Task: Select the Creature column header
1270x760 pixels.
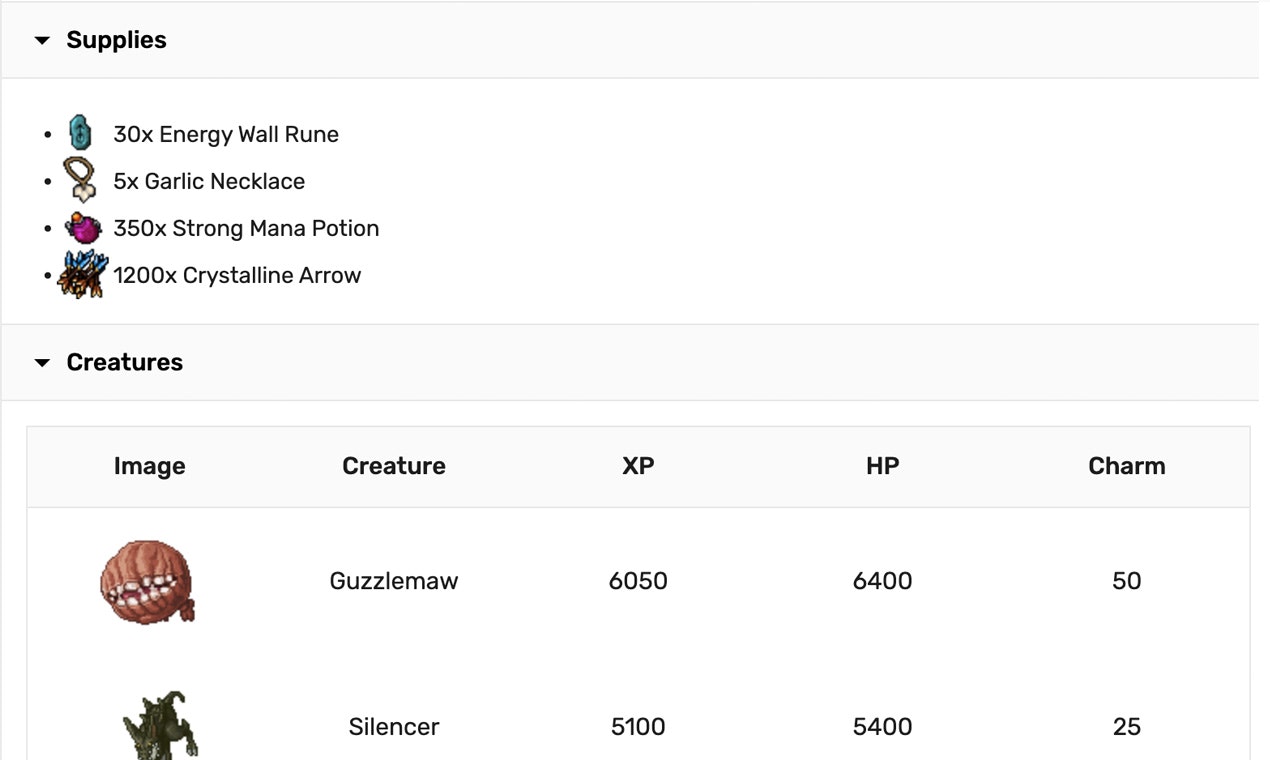Action: (393, 466)
